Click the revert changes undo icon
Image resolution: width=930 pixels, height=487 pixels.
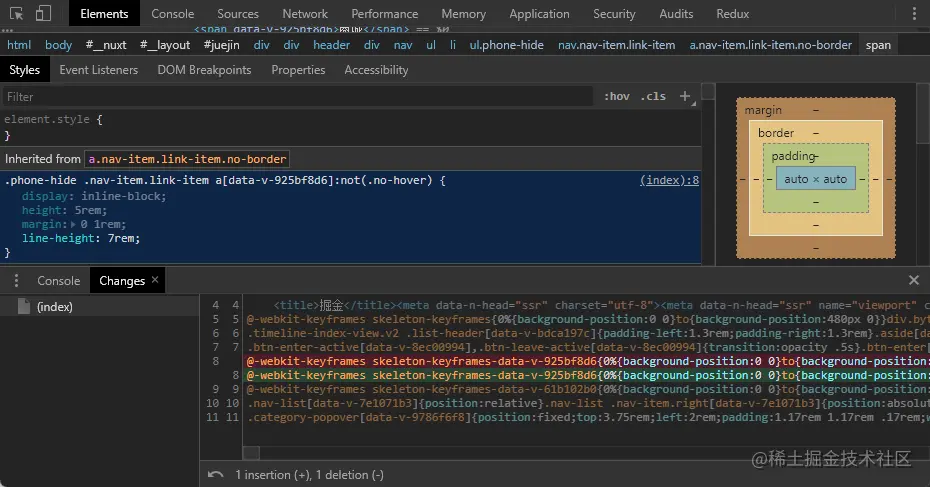[x=216, y=475]
